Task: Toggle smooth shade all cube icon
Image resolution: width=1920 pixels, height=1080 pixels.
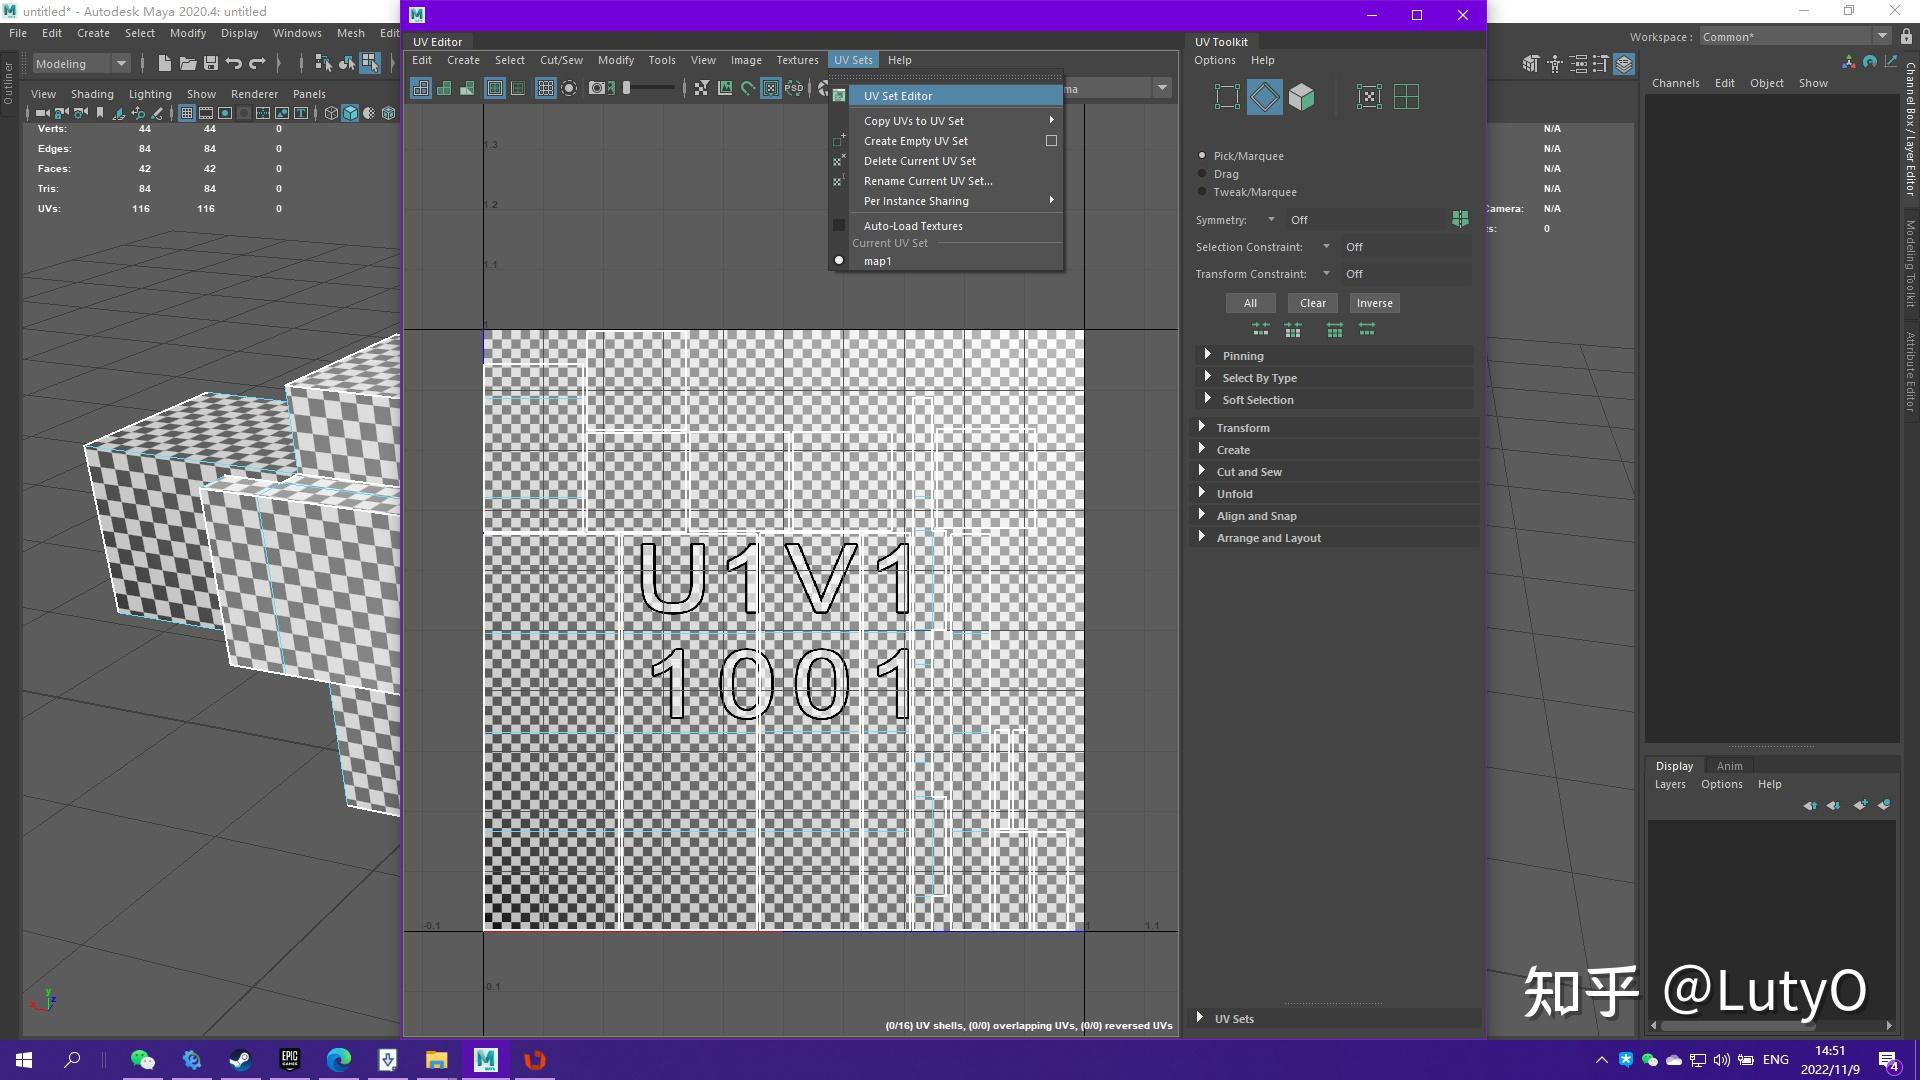Action: [350, 113]
